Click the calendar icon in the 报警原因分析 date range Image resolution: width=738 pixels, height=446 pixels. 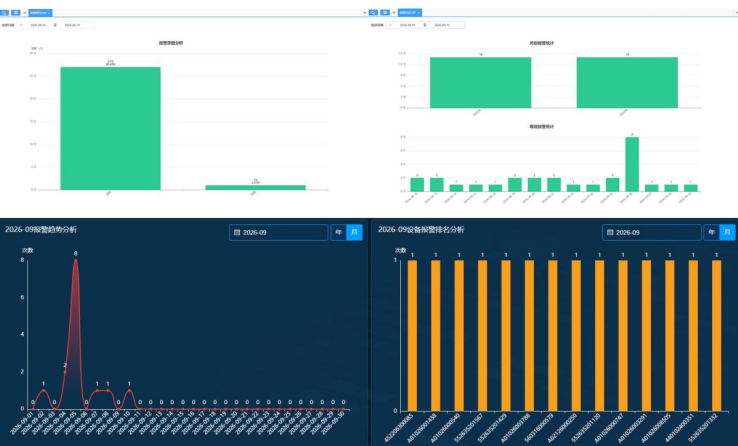[x=21, y=25]
